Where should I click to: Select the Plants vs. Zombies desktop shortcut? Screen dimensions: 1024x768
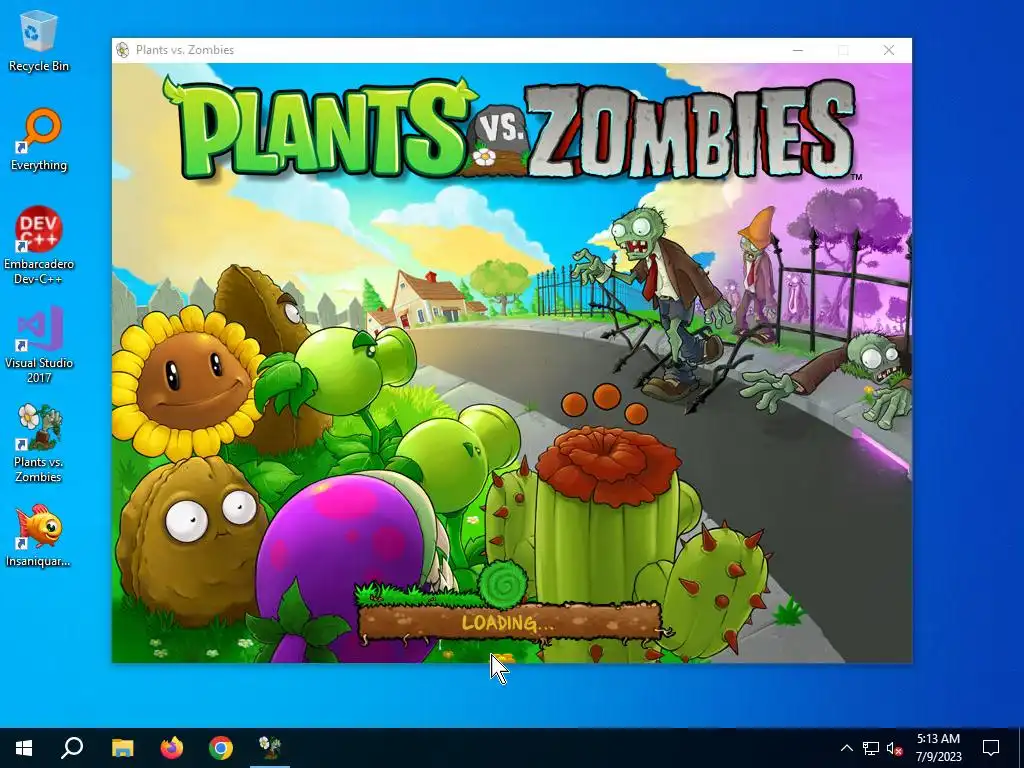[39, 443]
